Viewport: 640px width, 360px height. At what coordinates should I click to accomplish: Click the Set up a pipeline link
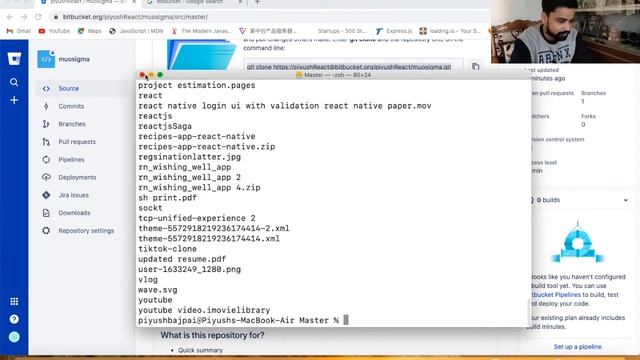(x=577, y=347)
